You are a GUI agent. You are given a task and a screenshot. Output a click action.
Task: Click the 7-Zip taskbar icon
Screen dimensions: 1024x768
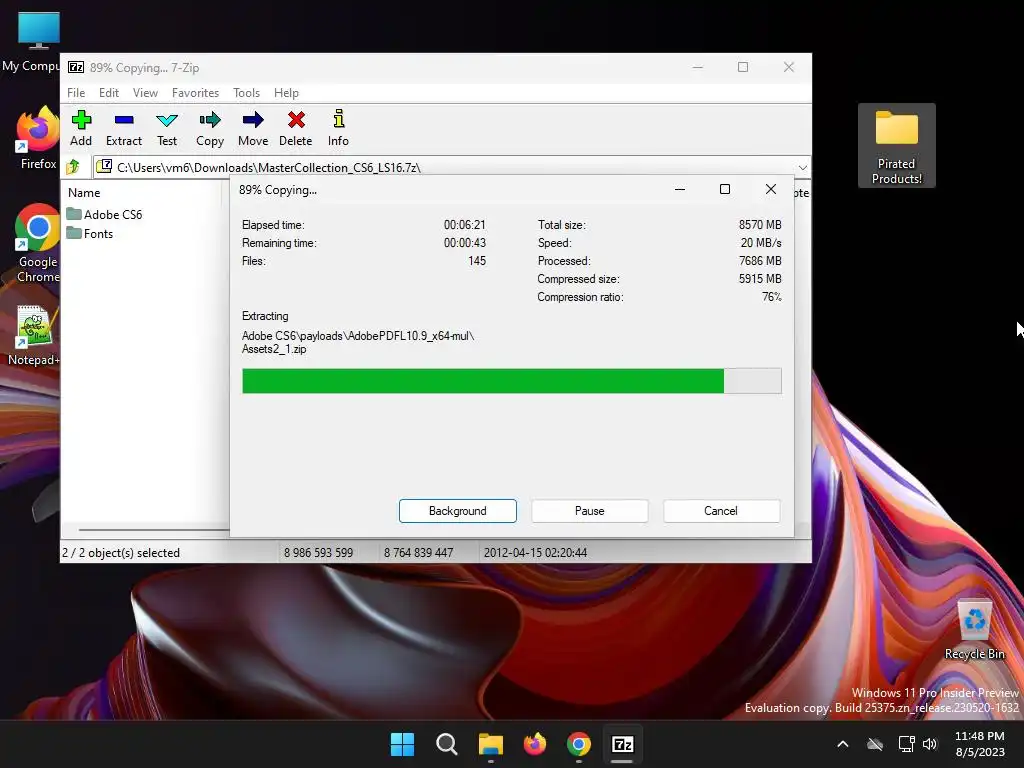[622, 744]
